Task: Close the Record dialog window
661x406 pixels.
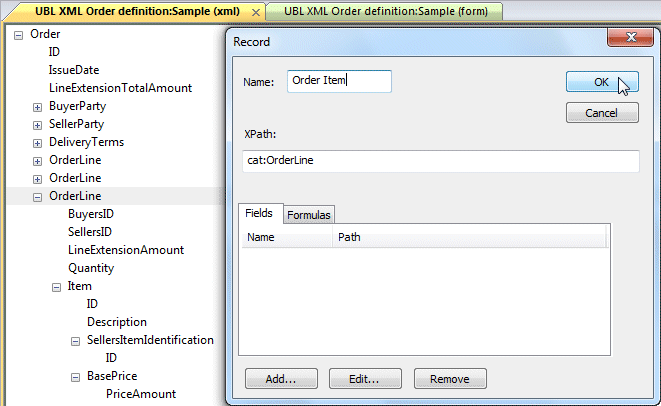Action: pos(630,37)
